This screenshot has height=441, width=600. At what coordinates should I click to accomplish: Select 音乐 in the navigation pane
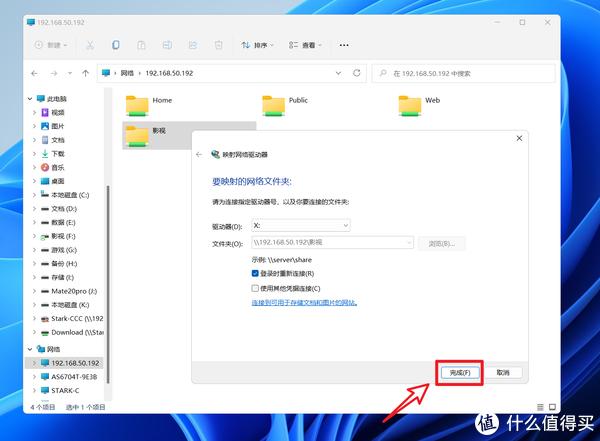point(58,168)
